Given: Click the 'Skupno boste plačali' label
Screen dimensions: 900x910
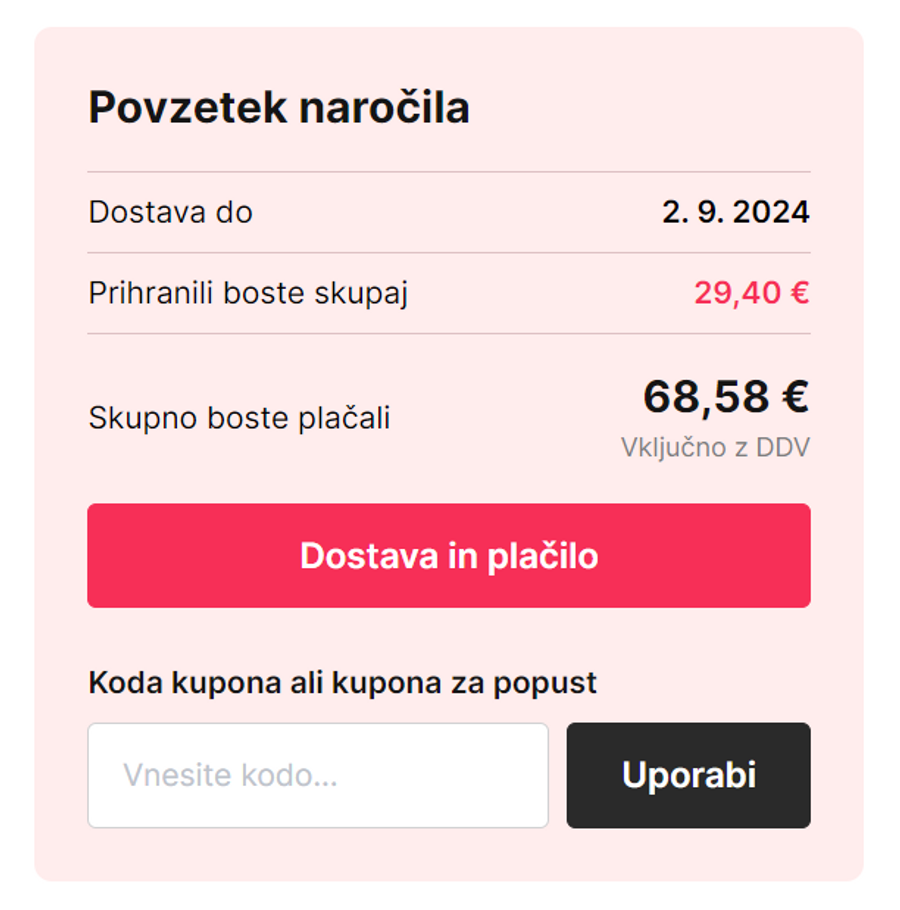Looking at the screenshot, I should point(240,418).
